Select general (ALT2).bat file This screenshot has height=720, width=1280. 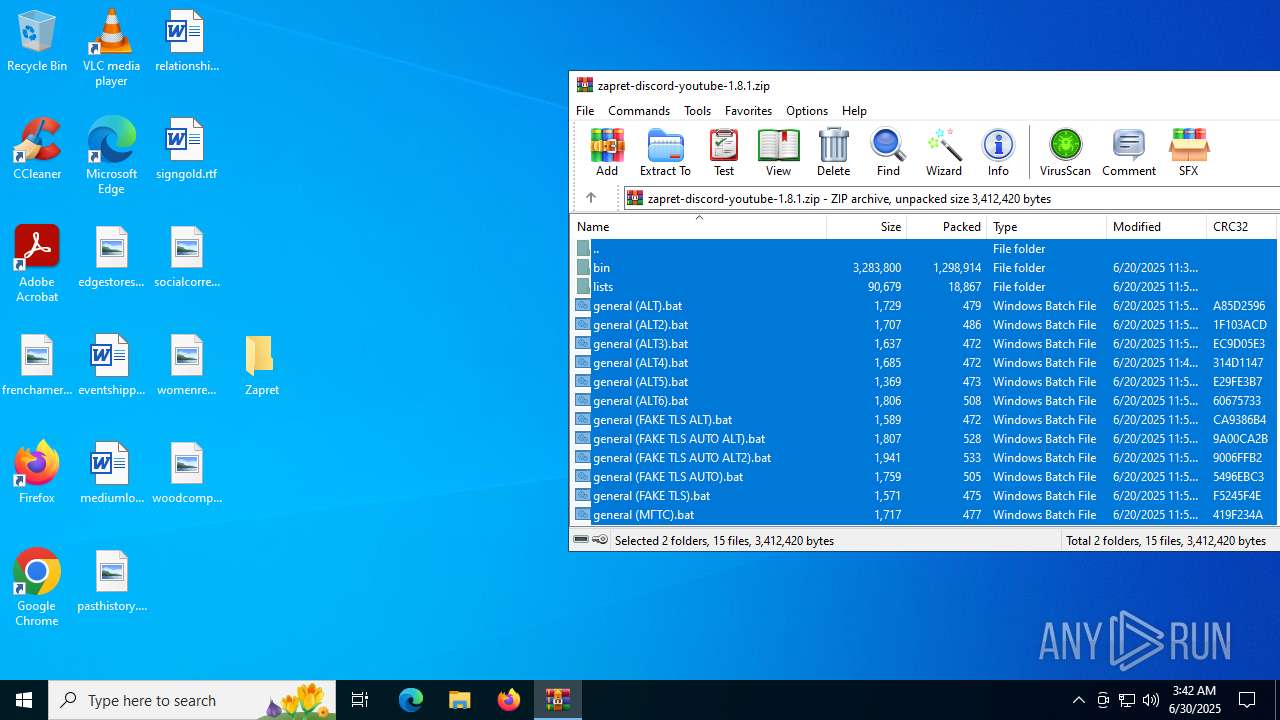tap(924, 325)
